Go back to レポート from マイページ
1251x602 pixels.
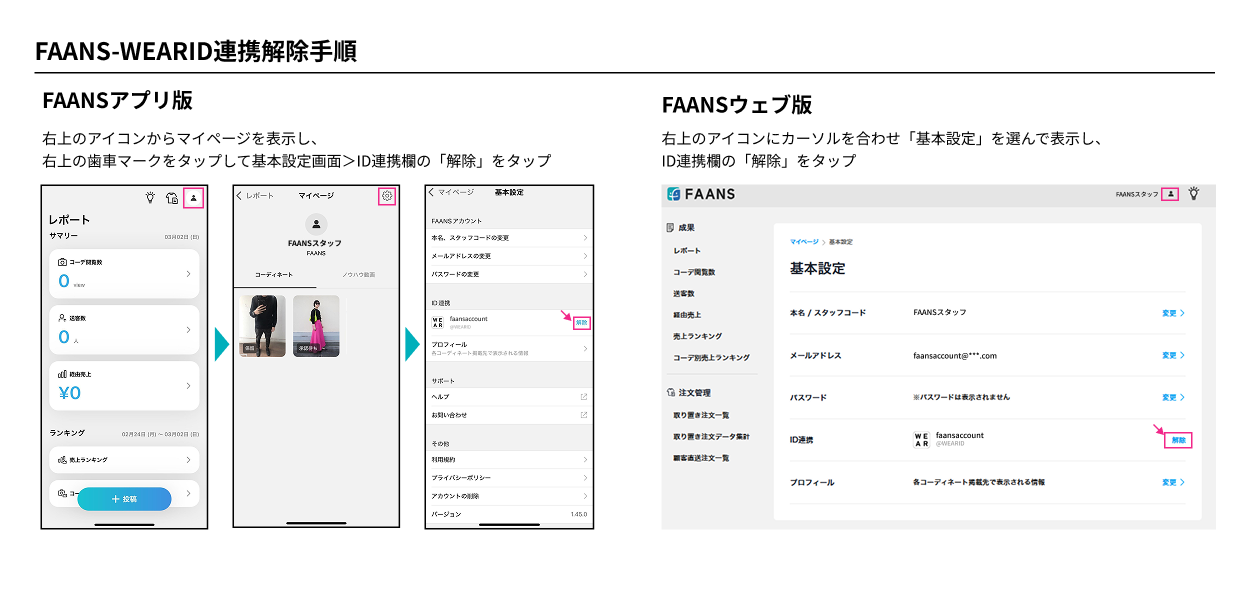[x=255, y=196]
